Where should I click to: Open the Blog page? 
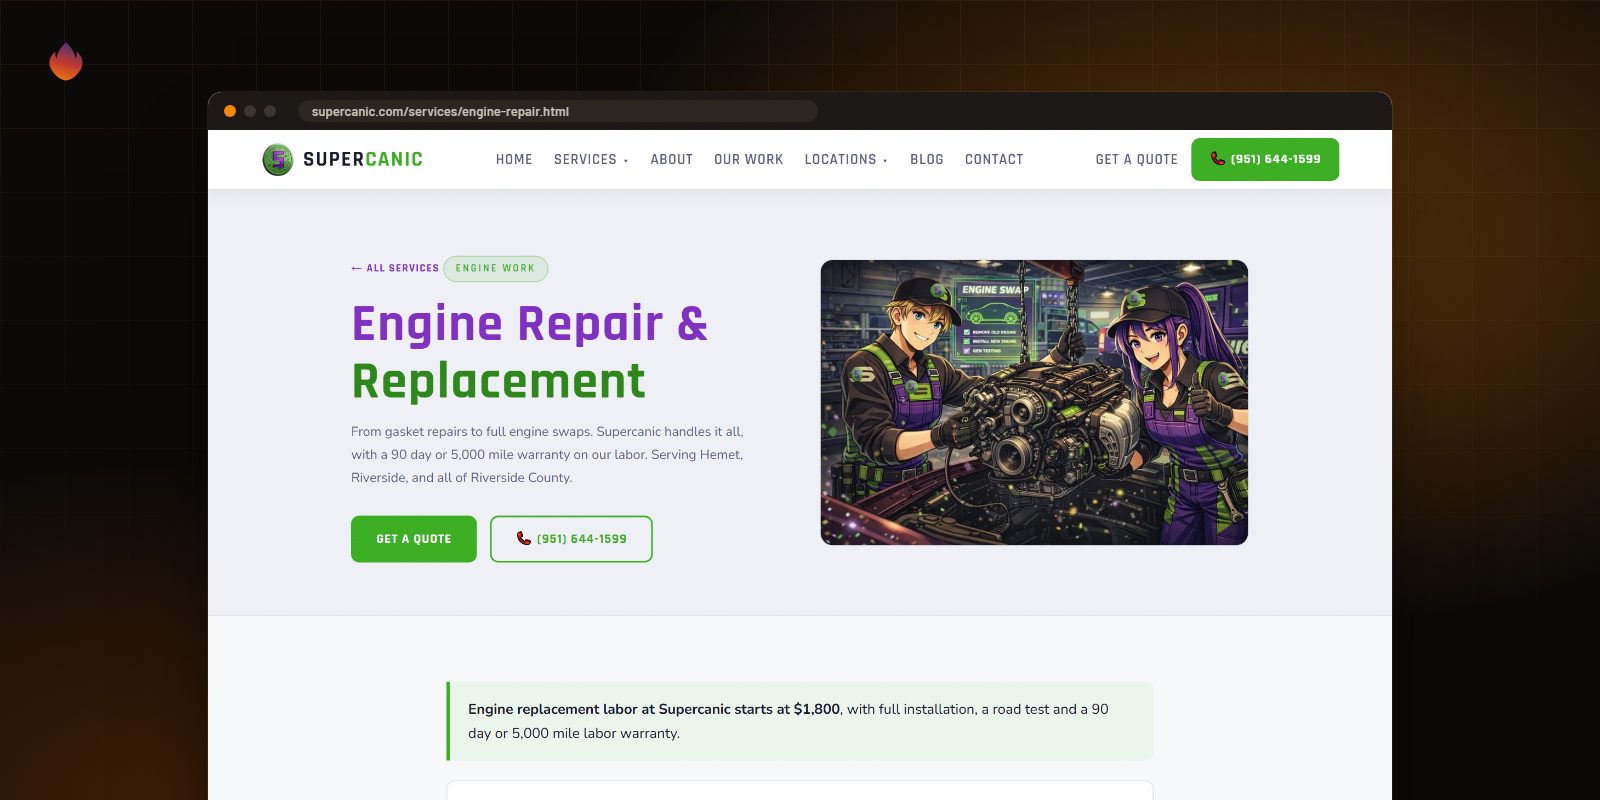coord(927,159)
